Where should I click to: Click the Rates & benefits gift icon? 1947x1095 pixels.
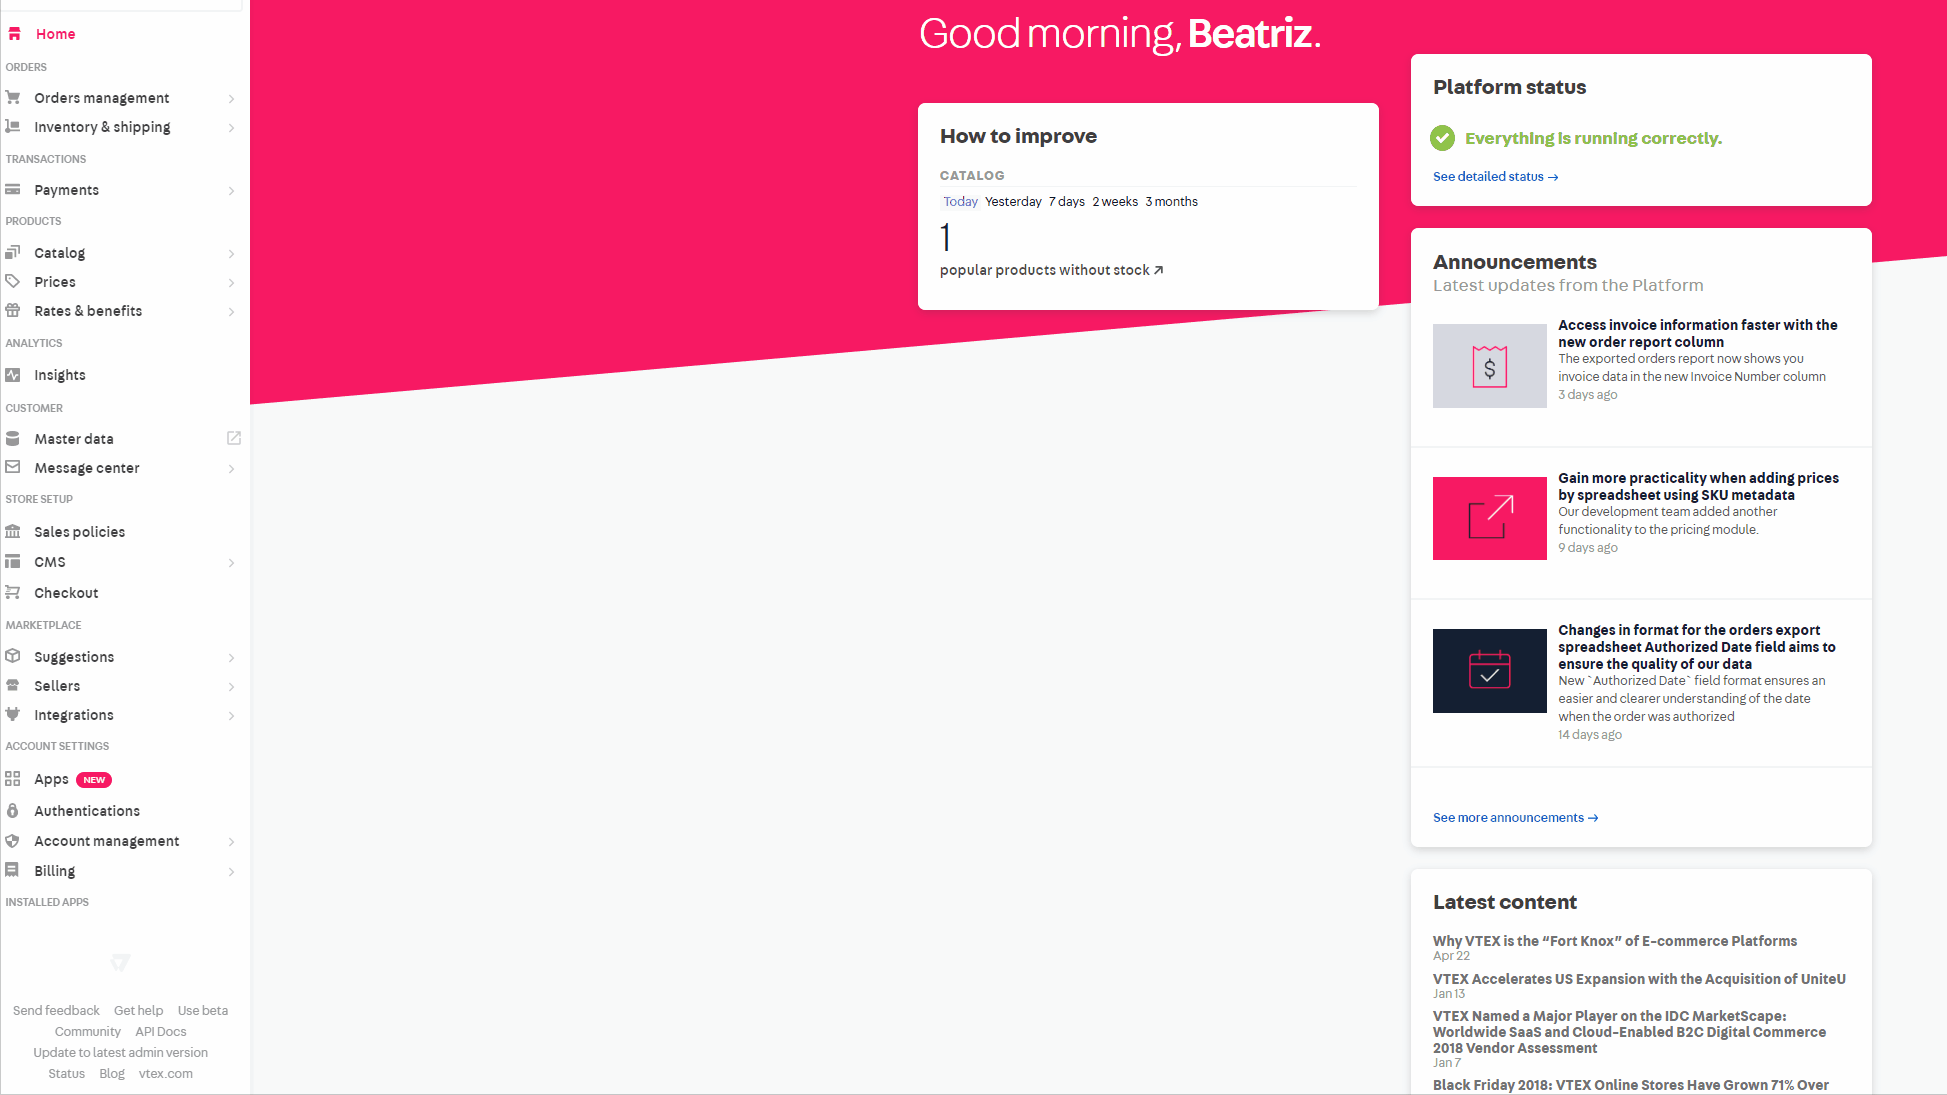[13, 310]
